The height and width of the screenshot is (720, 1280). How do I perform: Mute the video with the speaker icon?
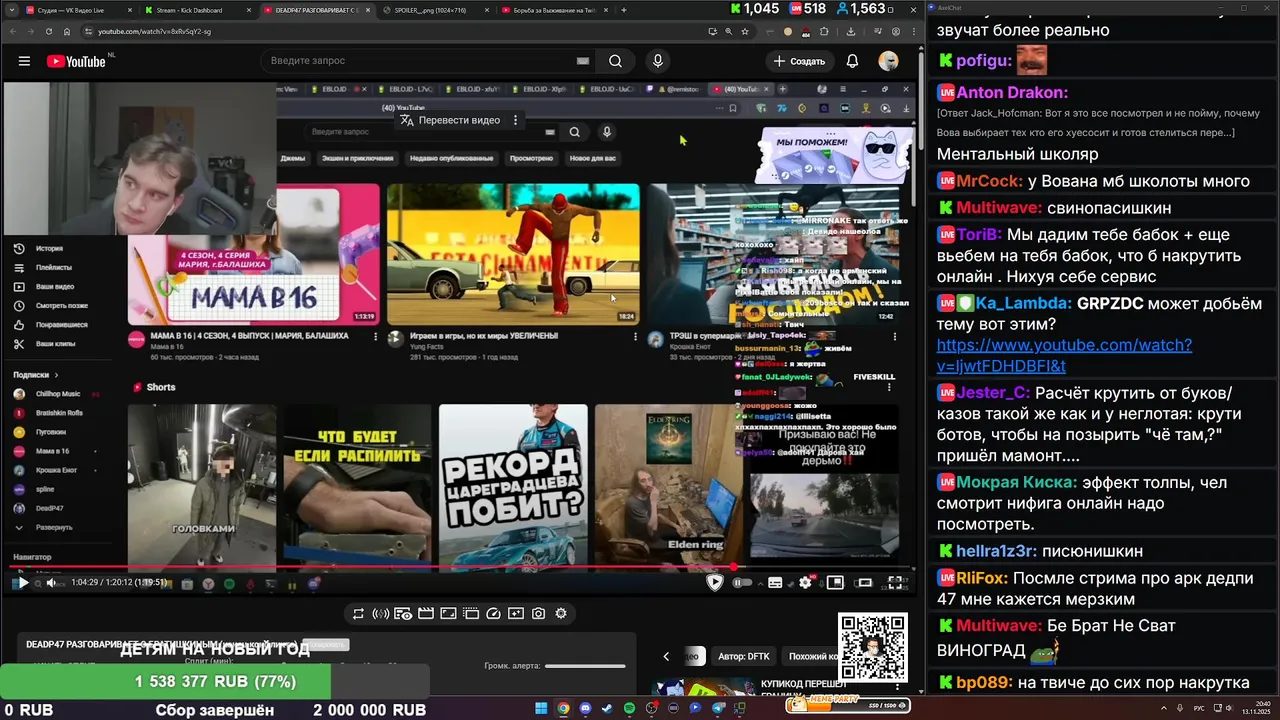pyautogui.click(x=51, y=583)
